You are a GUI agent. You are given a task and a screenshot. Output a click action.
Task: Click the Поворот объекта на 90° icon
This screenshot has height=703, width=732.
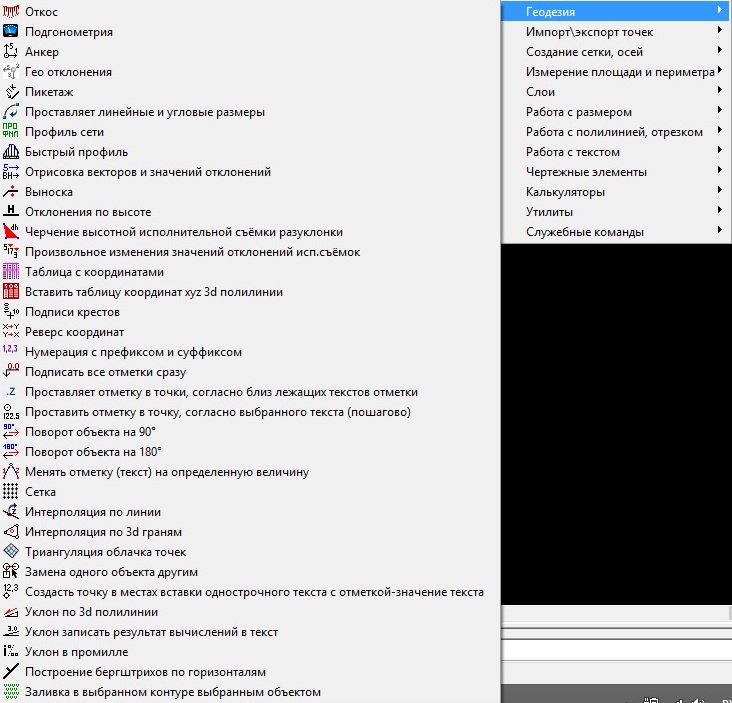coord(11,432)
